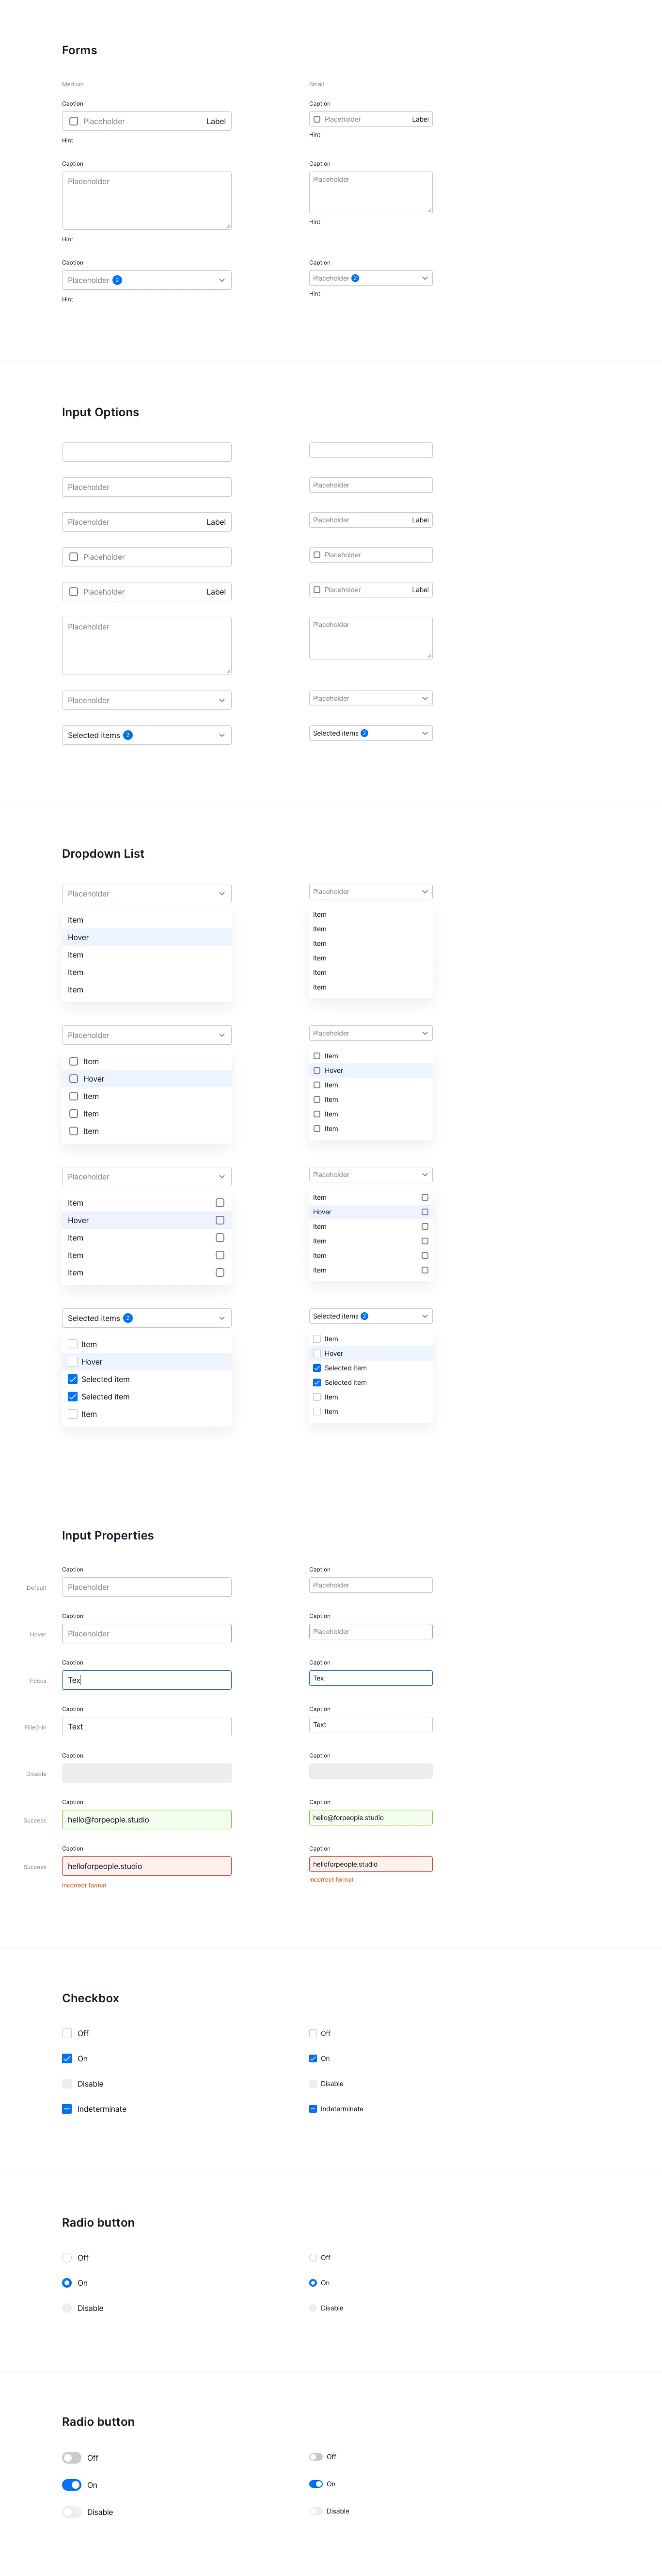Click the Medium column label in Forms
Screen dimensions: 662x2576
pos(73,84)
